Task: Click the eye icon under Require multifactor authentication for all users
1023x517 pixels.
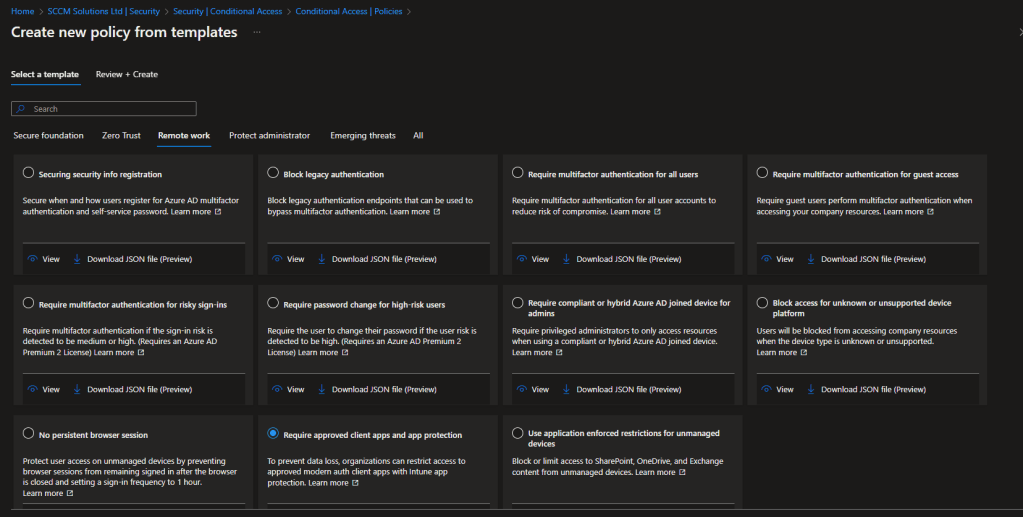Action: (x=520, y=259)
